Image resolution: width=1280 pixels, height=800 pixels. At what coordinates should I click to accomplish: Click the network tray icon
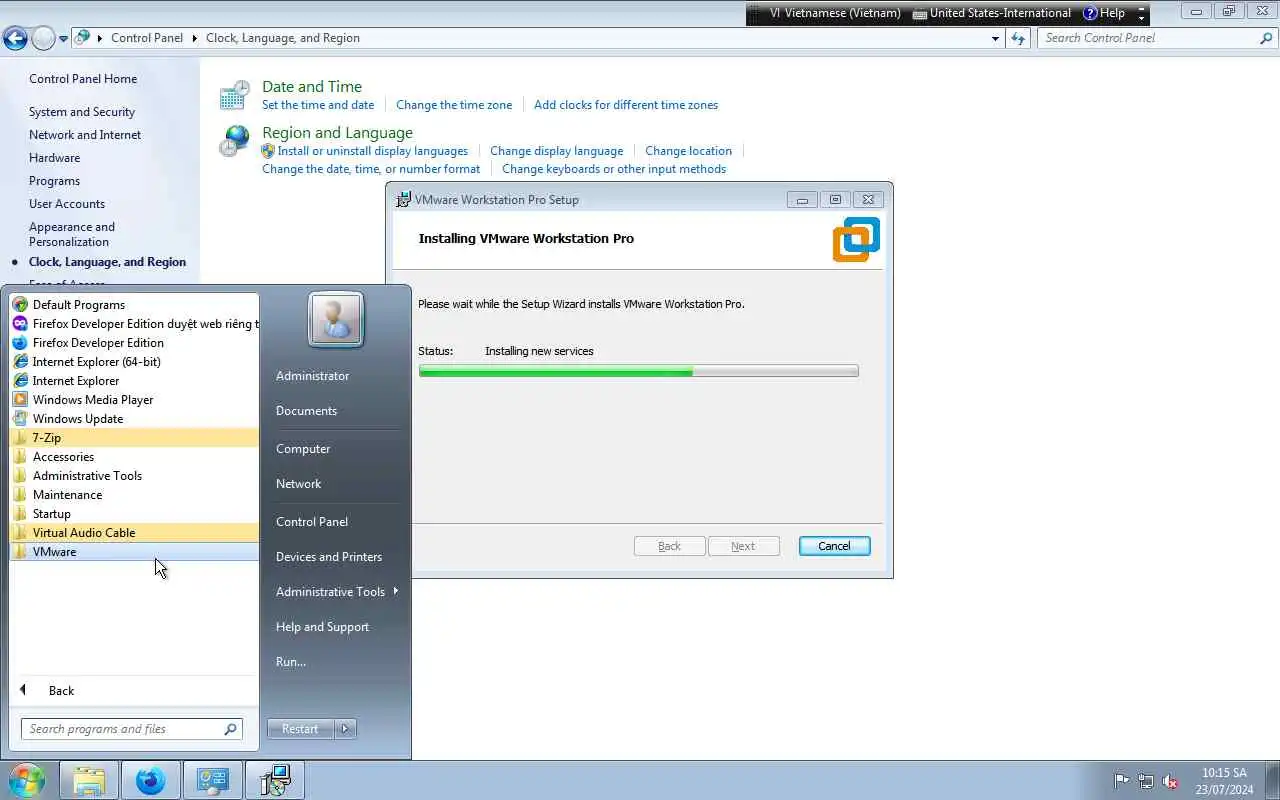click(x=1146, y=781)
